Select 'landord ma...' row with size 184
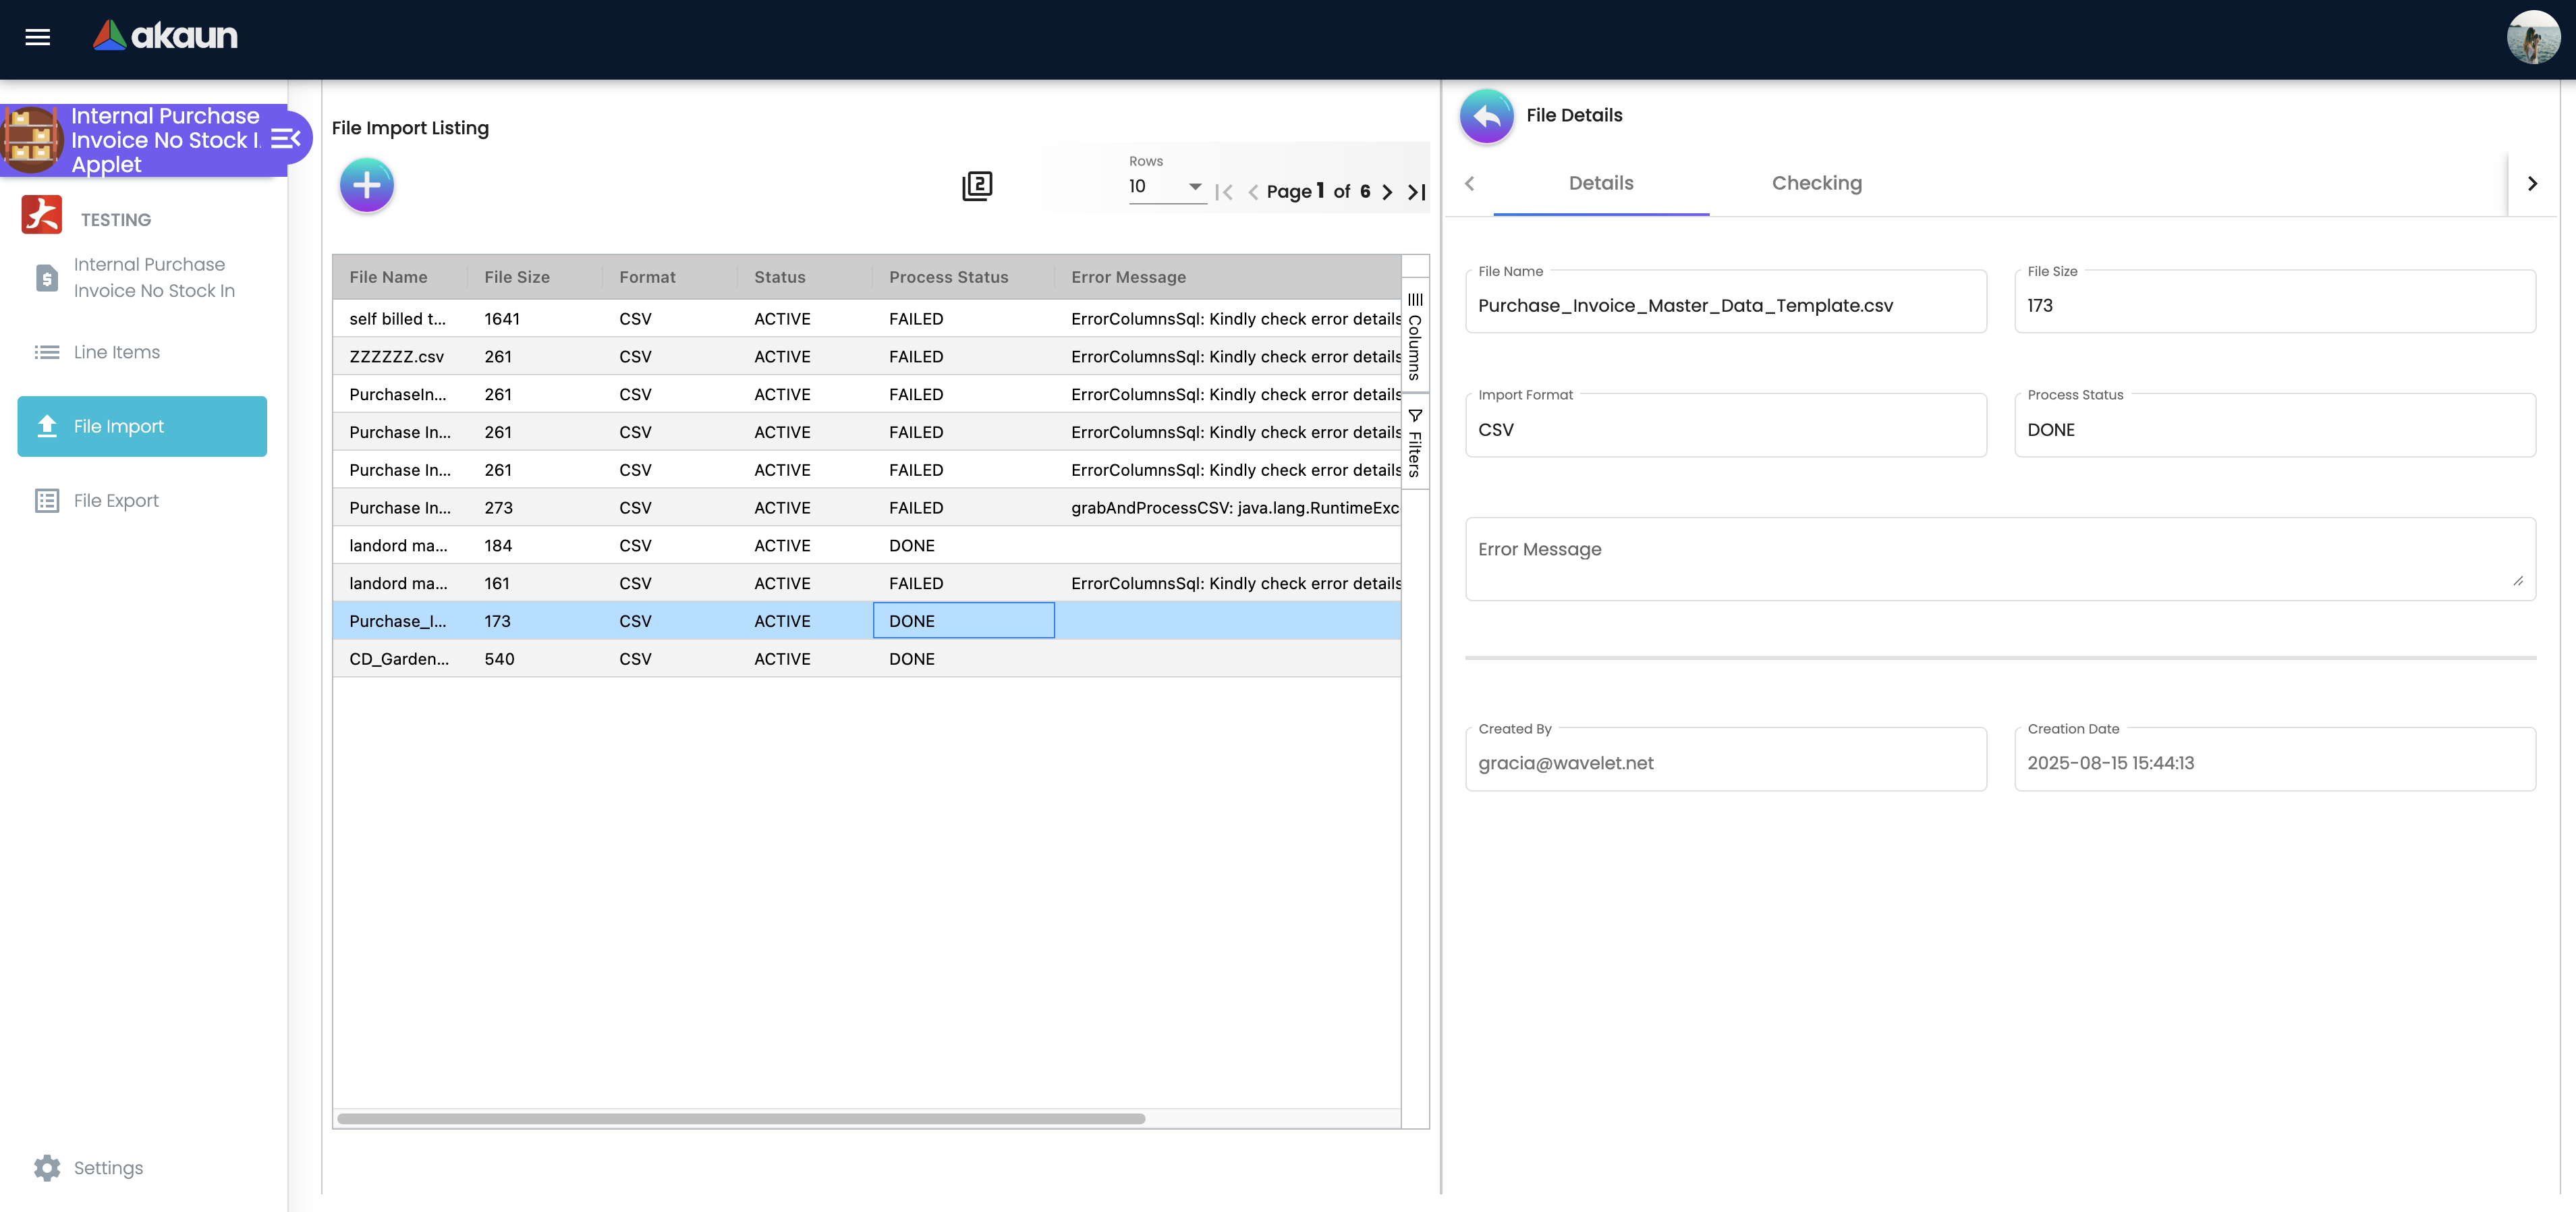2576x1212 pixels. pos(866,546)
